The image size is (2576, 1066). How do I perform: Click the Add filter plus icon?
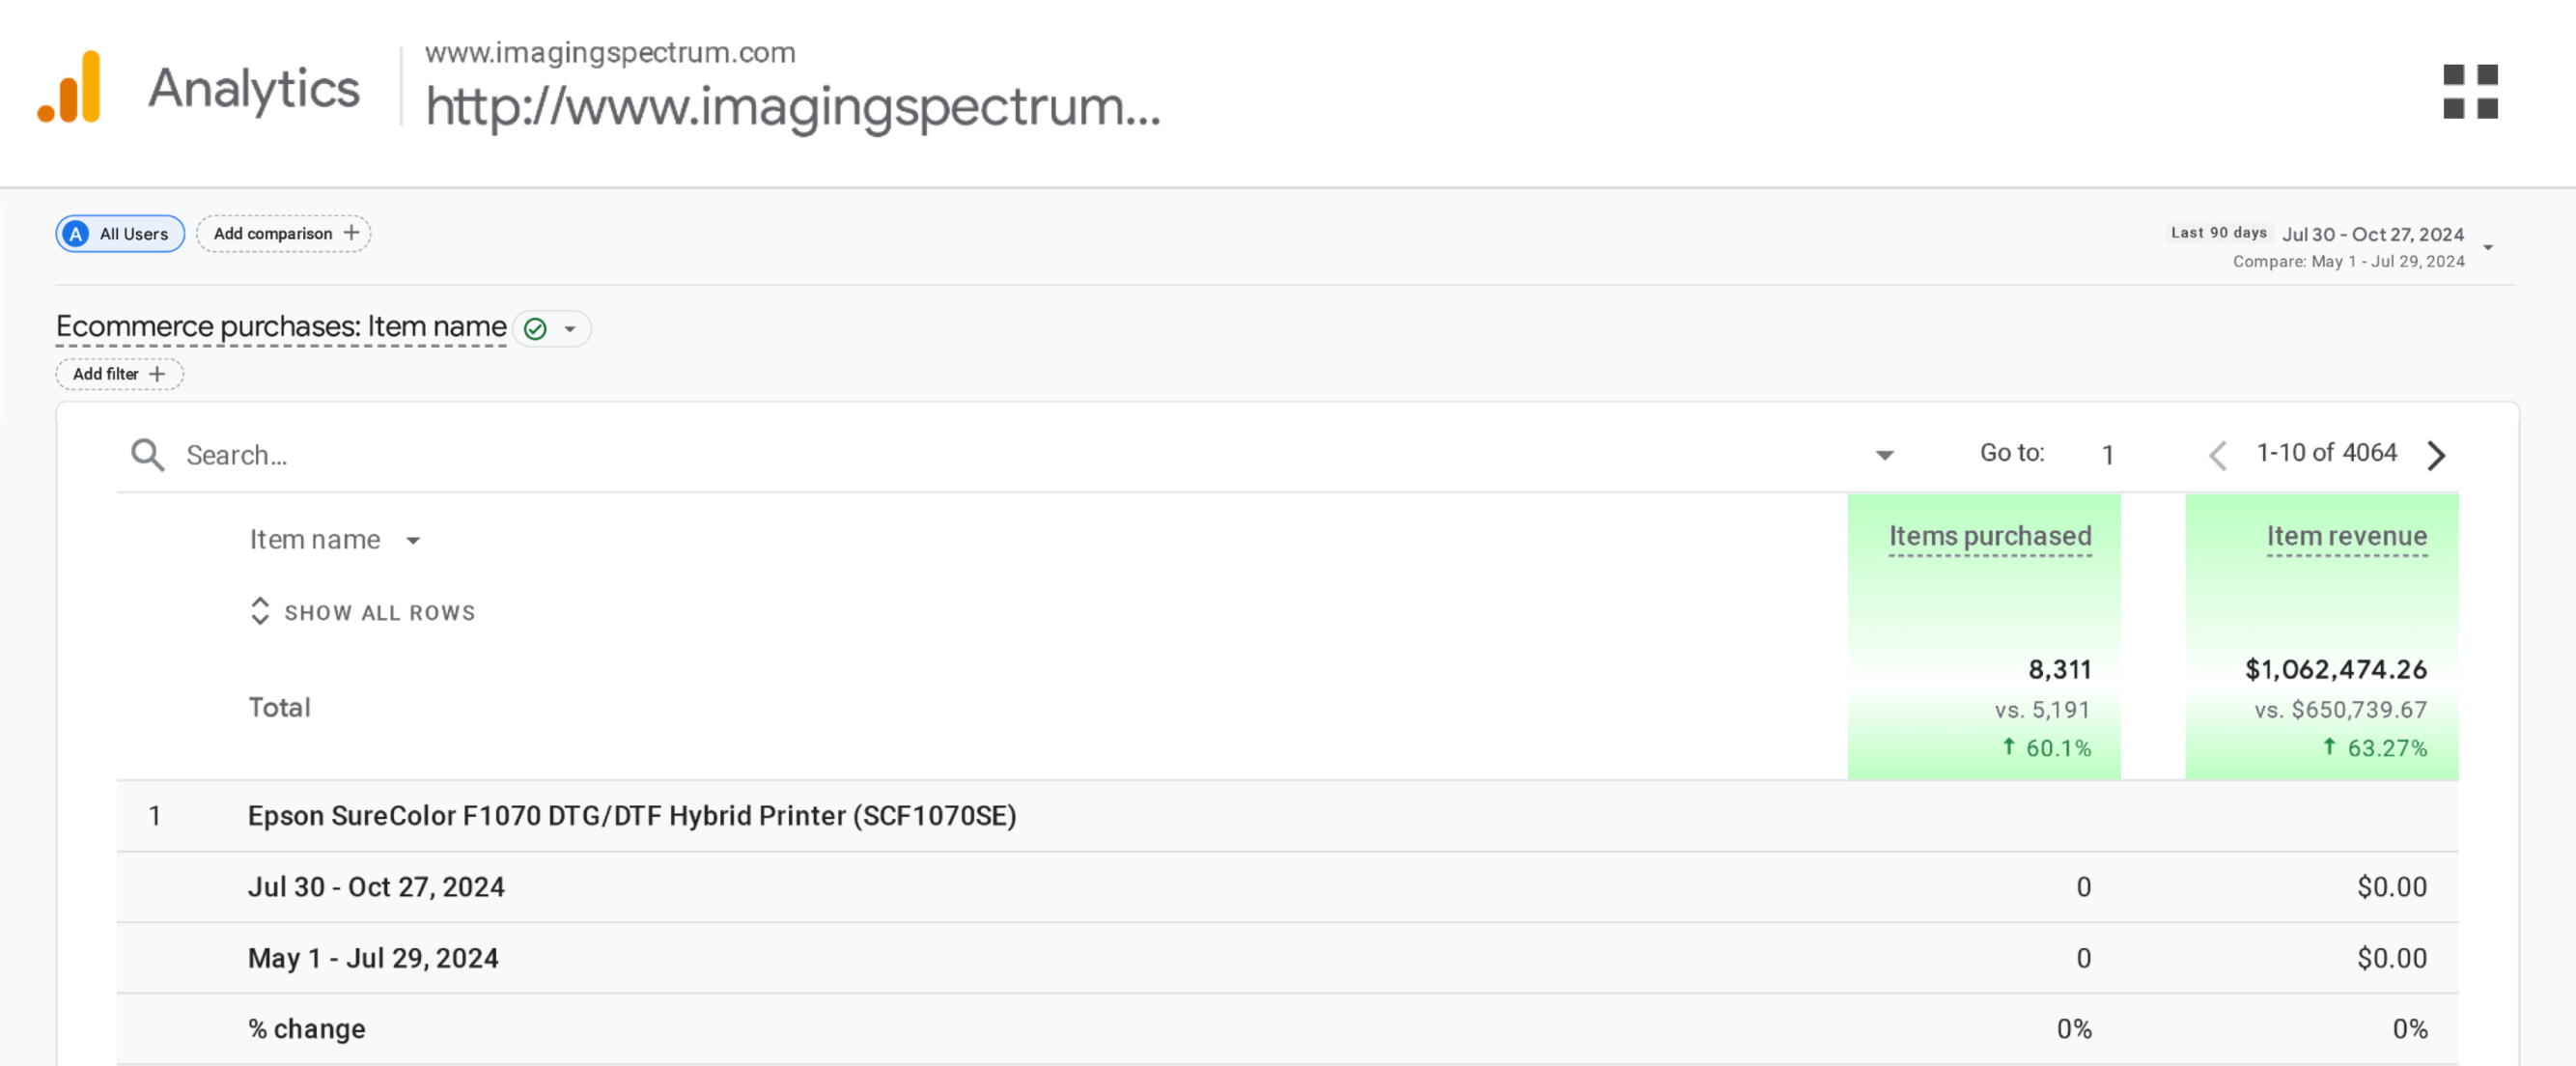coord(157,373)
